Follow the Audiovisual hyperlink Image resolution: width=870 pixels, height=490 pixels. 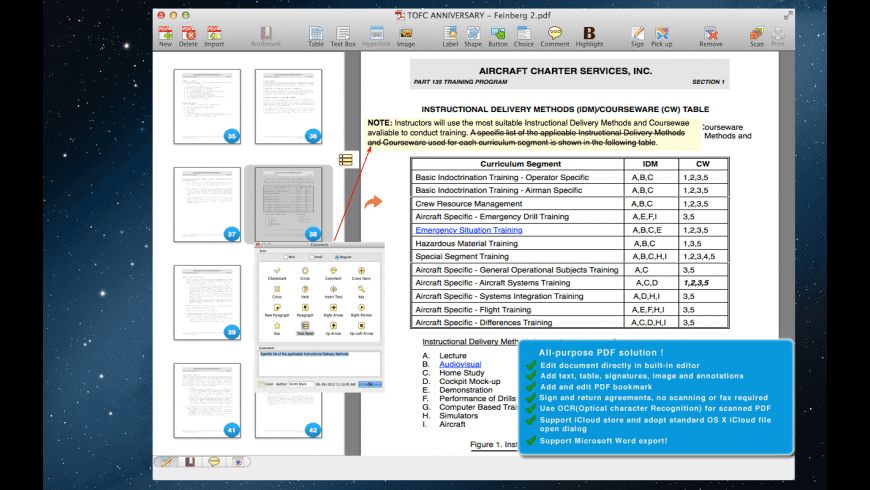click(x=460, y=365)
